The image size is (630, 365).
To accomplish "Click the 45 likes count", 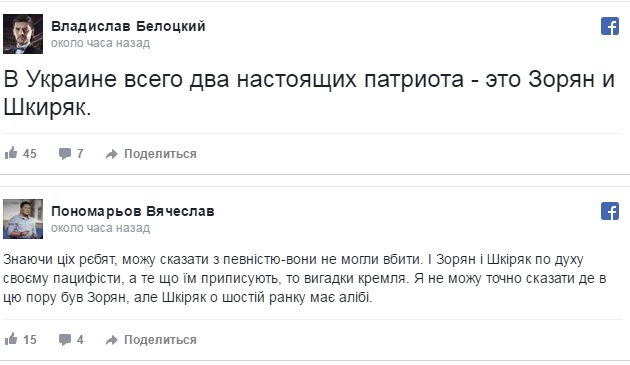I will click(x=30, y=154).
